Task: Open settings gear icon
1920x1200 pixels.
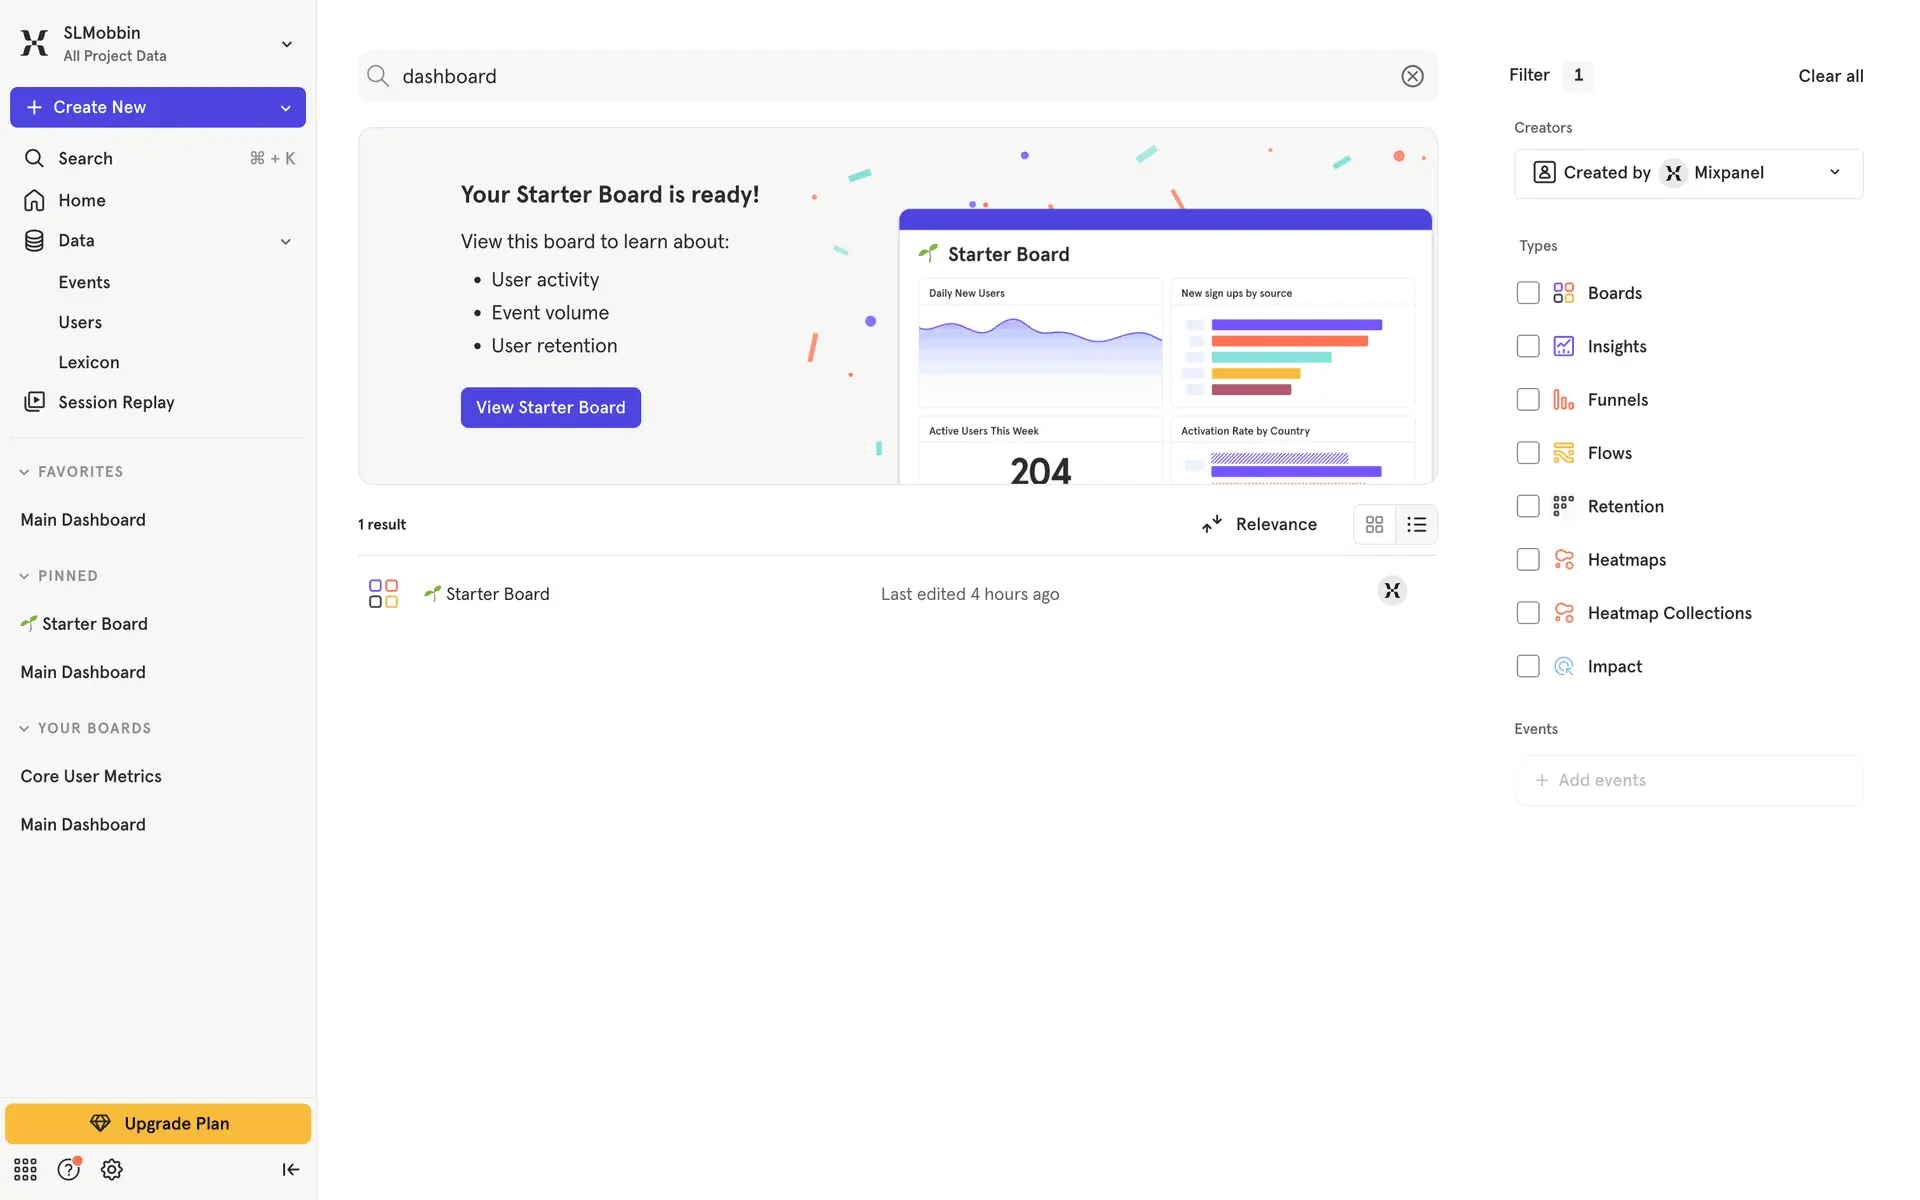Action: [x=111, y=1169]
